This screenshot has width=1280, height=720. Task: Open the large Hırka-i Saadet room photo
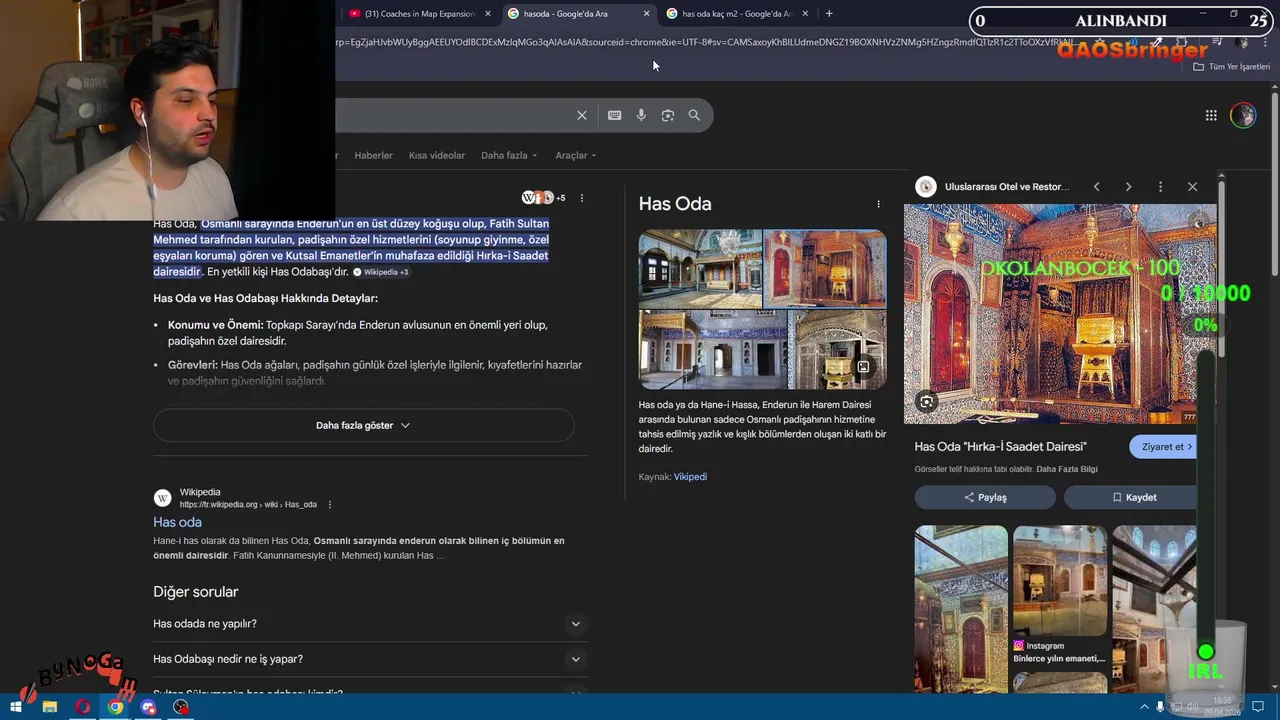[x=1060, y=314]
